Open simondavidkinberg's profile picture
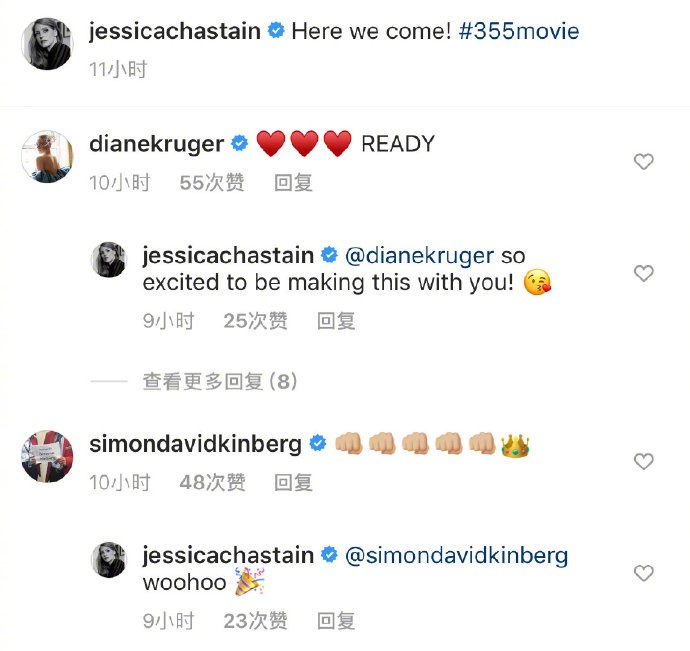The width and height of the screenshot is (690, 651). (x=46, y=455)
